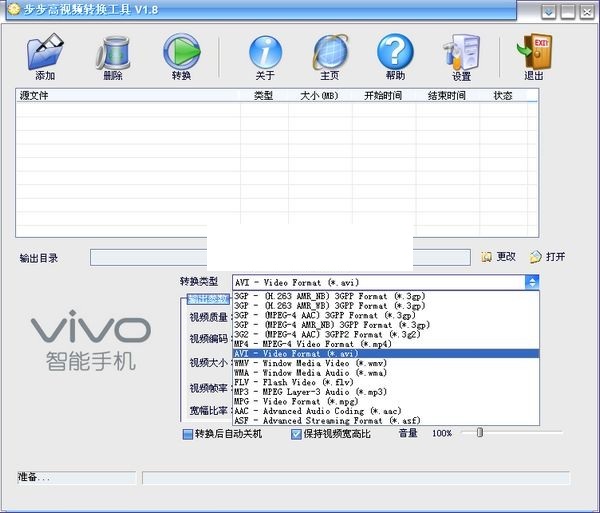The width and height of the screenshot is (600, 513).
Task: Select 3GP MPEG-4 AMR_NB 3GPP Format option
Action: tap(386, 325)
